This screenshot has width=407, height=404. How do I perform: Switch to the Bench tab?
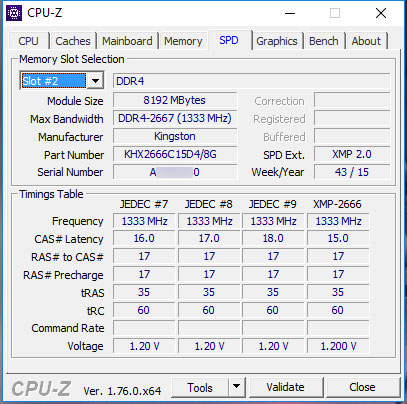pyautogui.click(x=324, y=41)
